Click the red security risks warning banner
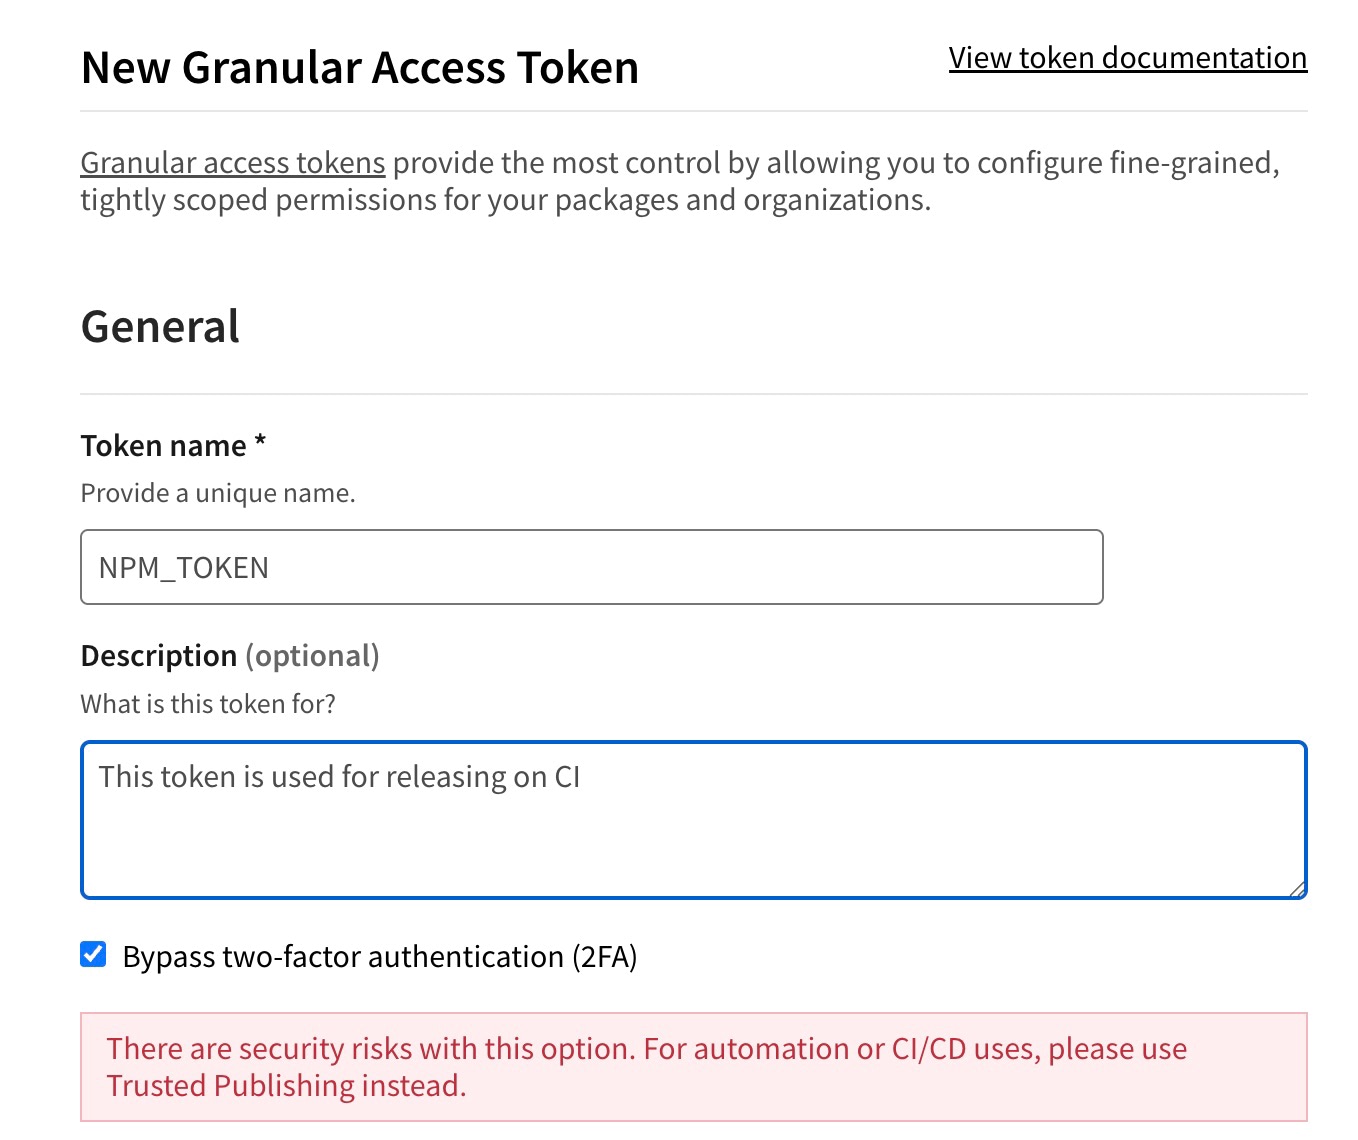This screenshot has height=1140, width=1358. 693,1067
